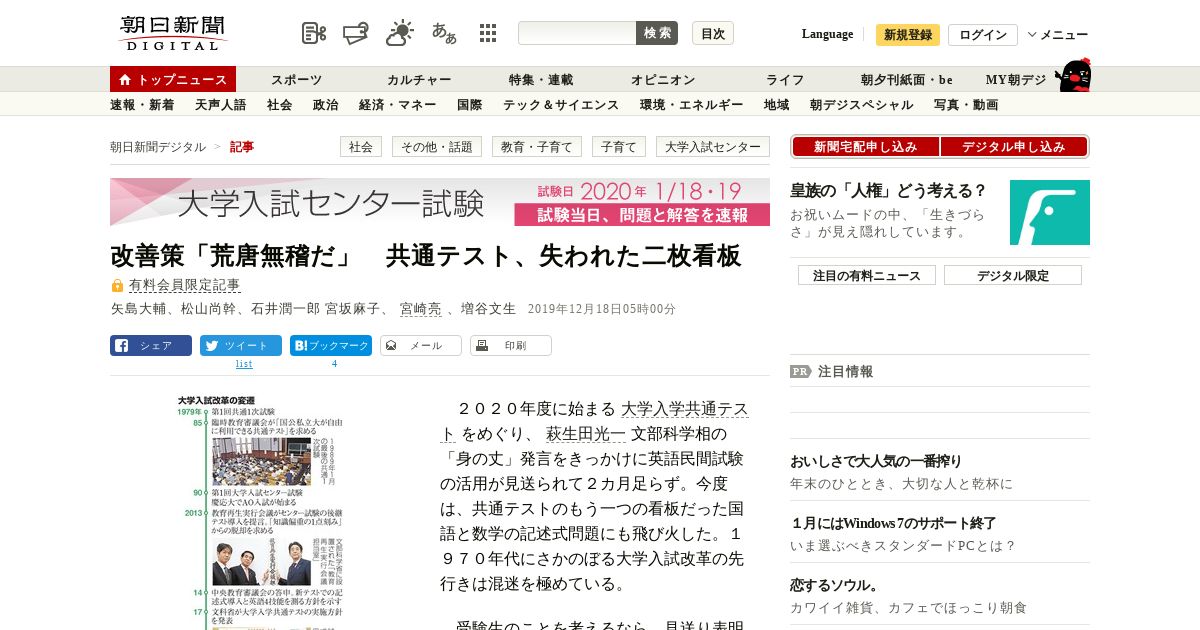This screenshot has height=630, width=1200.
Task: Open 地域 submenu item
Action: [x=776, y=105]
